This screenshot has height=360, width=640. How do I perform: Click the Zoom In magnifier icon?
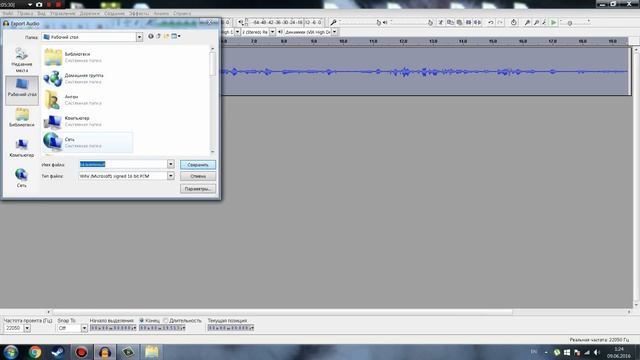tap(527, 22)
